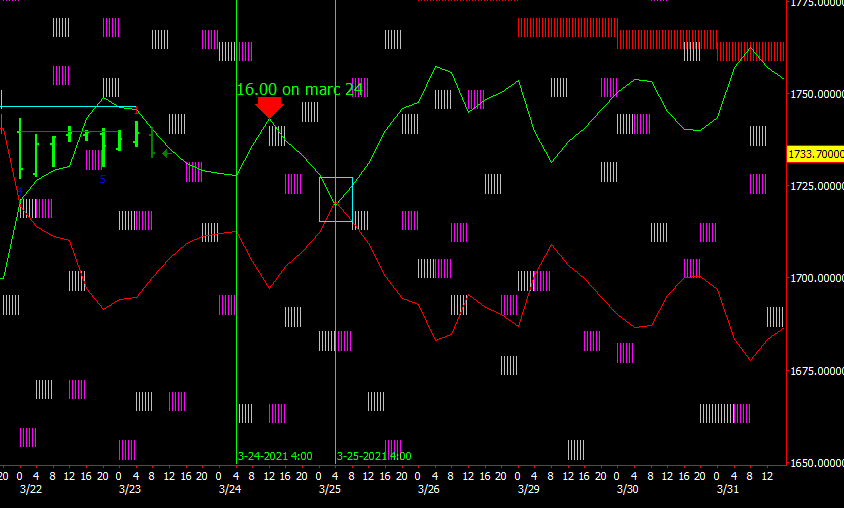844x508 pixels.
Task: Click the small green left arrow near price bars
Action: click(x=167, y=153)
